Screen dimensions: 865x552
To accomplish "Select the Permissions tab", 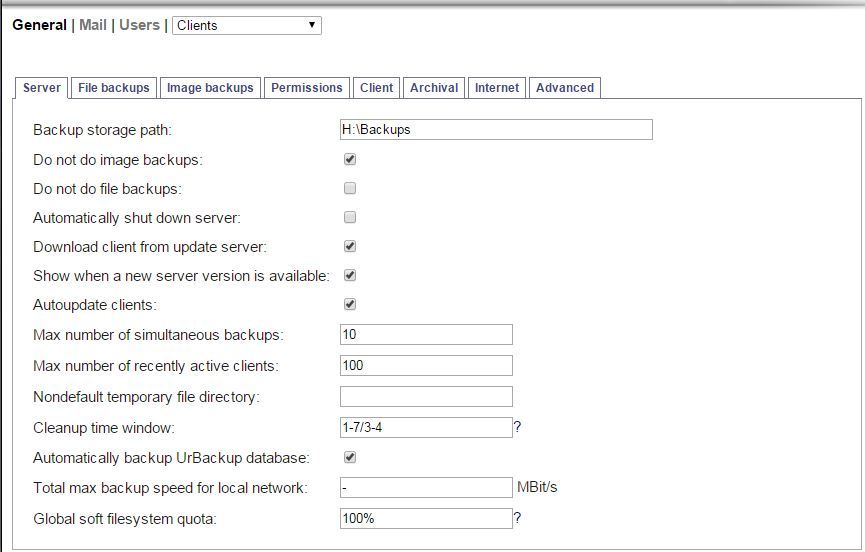I will click(x=307, y=88).
